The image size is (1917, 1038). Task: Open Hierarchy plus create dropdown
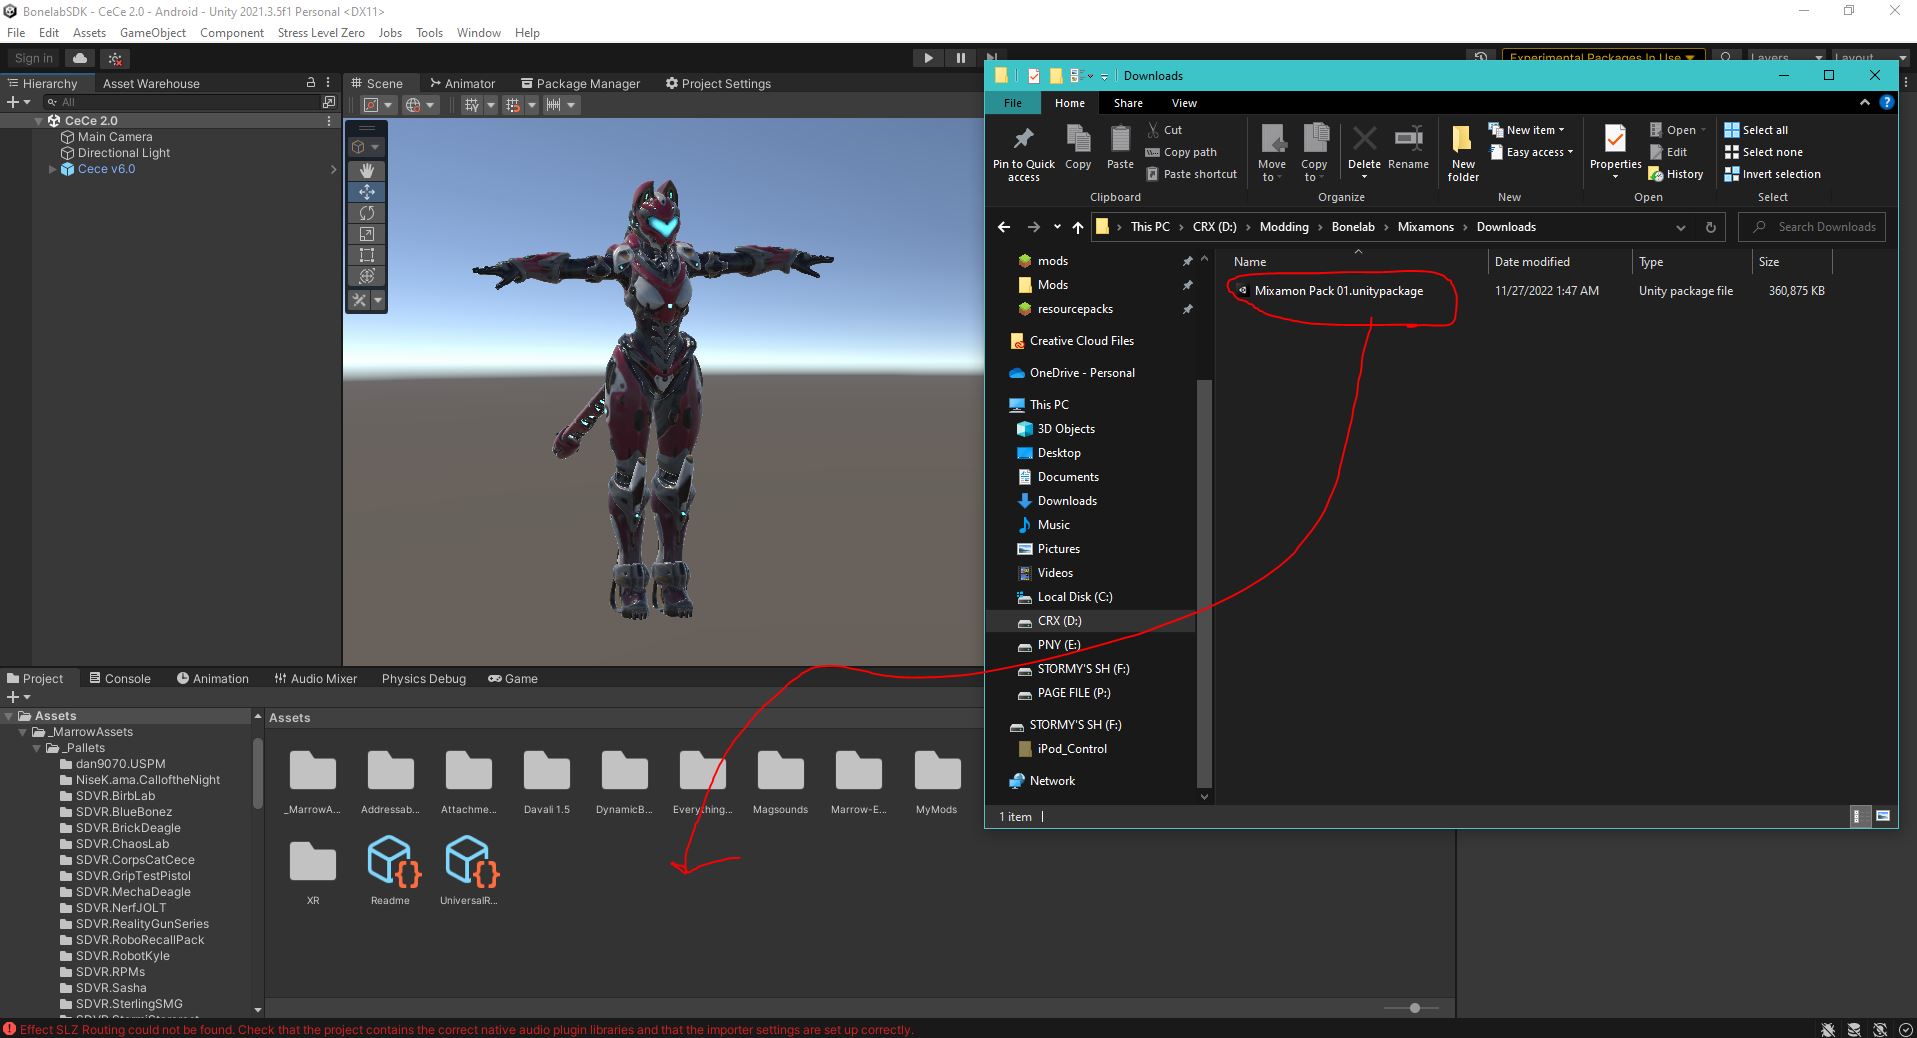pyautogui.click(x=18, y=102)
